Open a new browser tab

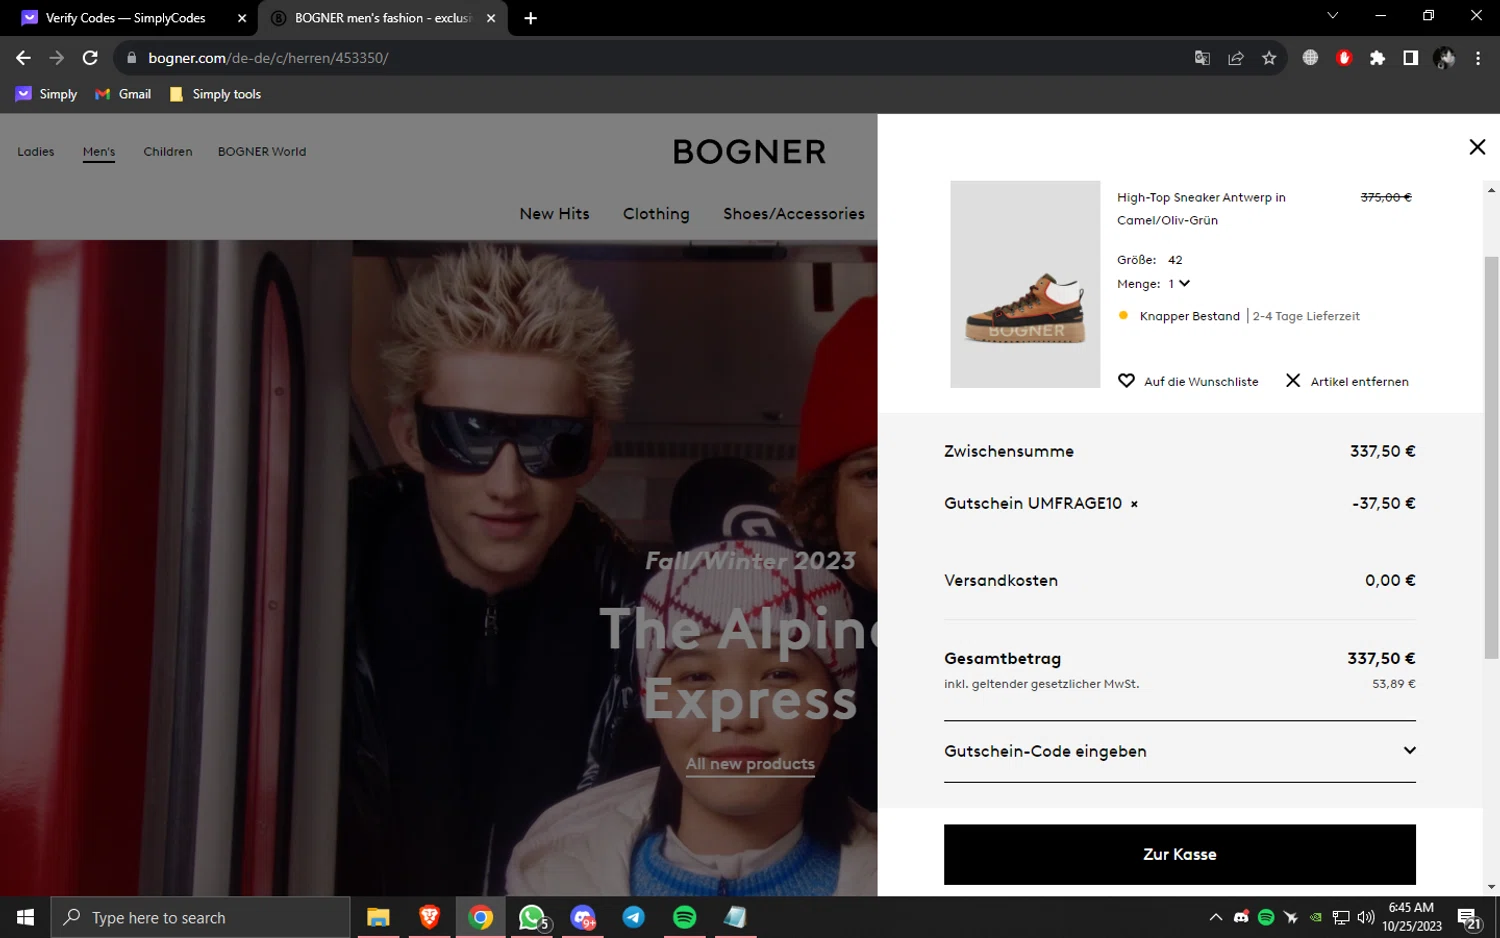click(531, 18)
